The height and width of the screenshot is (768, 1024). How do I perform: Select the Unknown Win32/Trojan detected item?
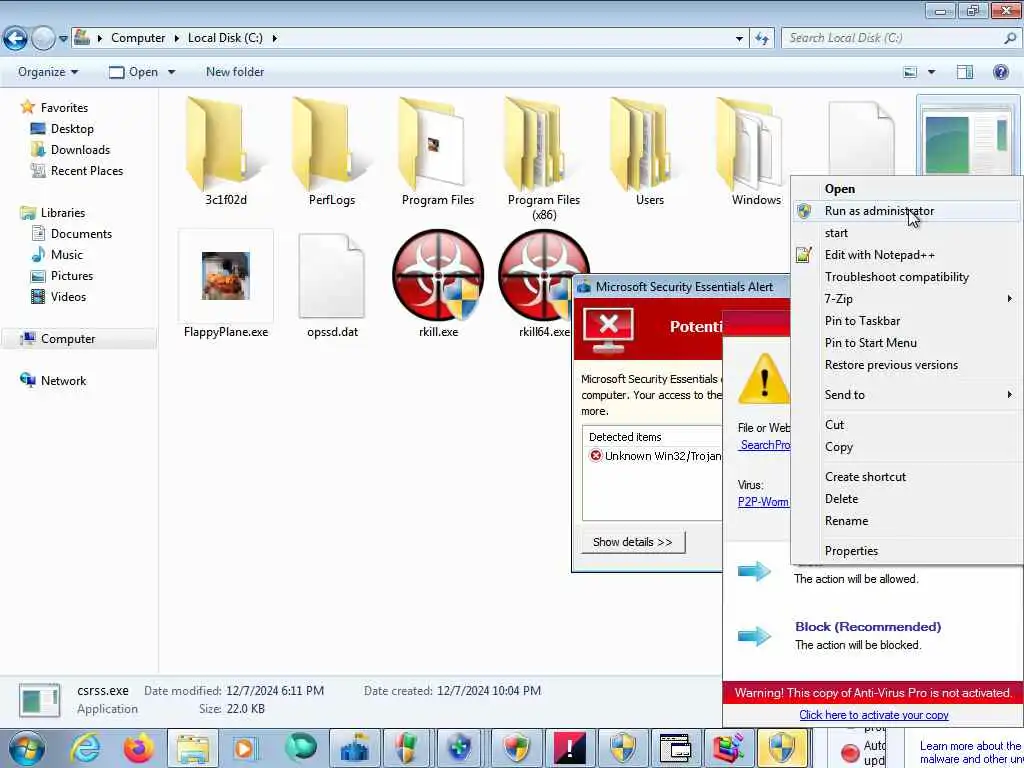pos(655,456)
